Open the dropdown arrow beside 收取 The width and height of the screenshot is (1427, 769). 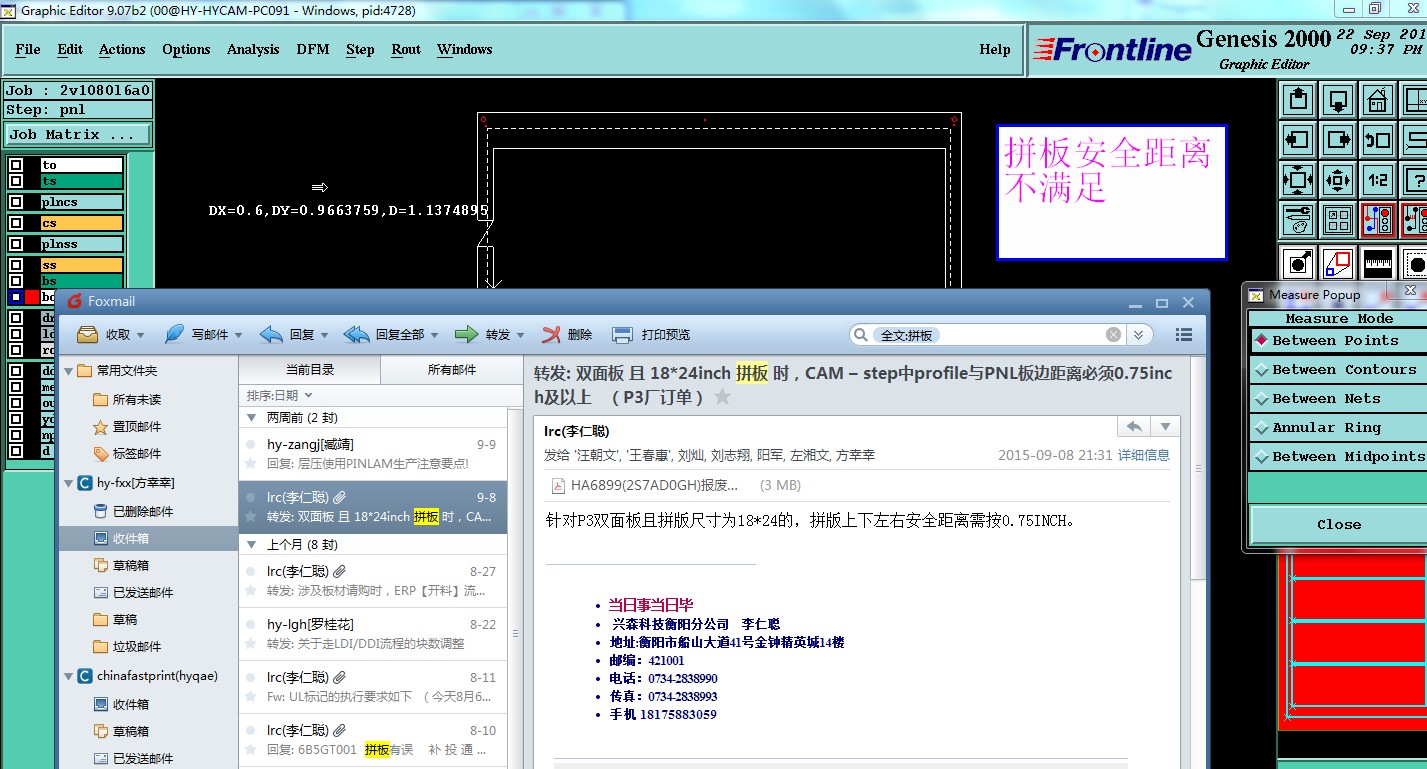(140, 336)
